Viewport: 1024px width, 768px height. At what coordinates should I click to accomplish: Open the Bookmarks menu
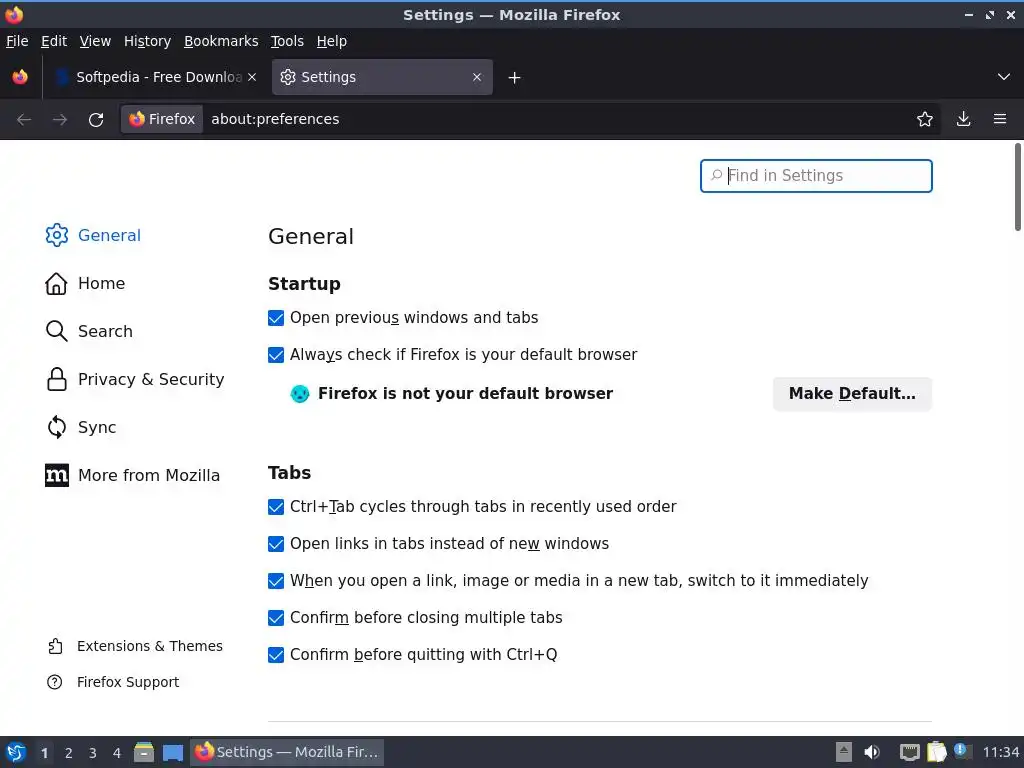(221, 41)
